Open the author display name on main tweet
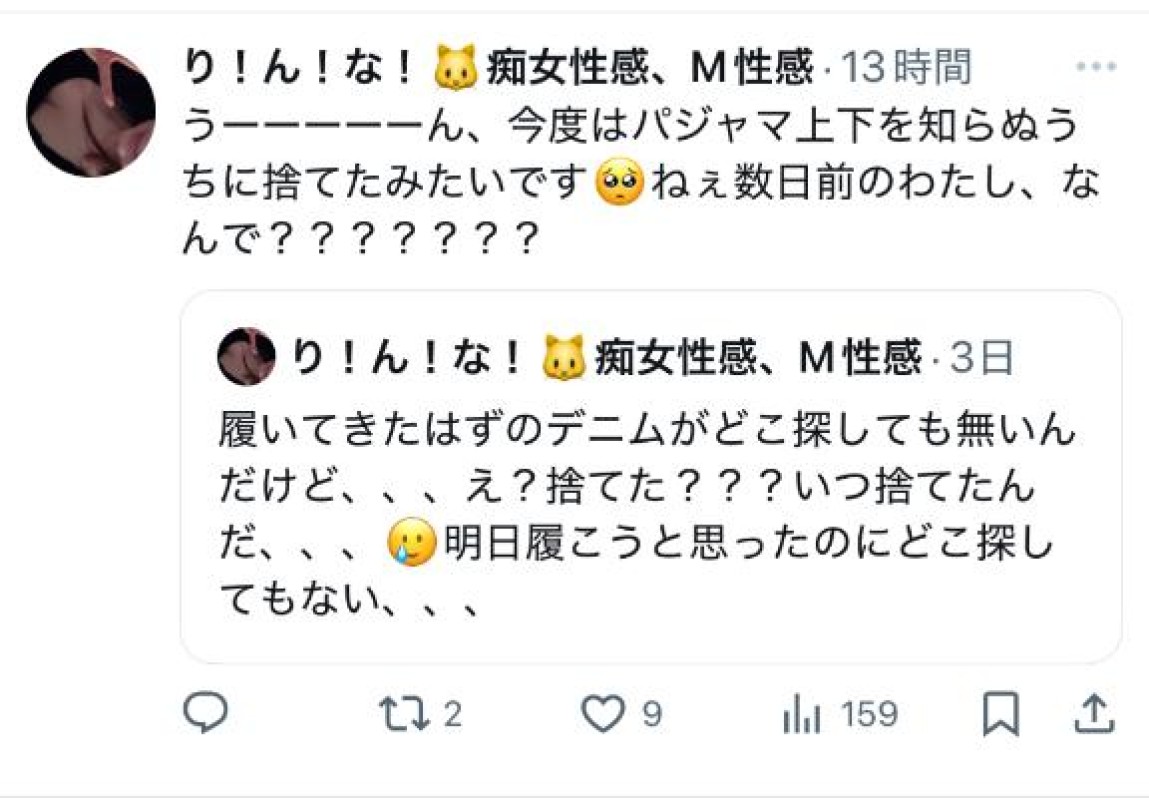The width and height of the screenshot is (1149, 800). click(498, 67)
